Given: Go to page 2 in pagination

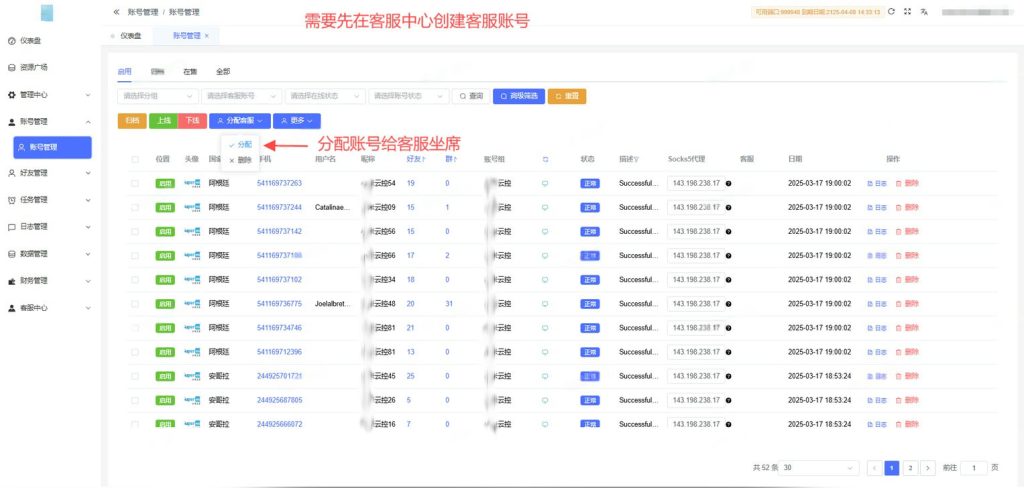Looking at the screenshot, I should [x=910, y=468].
